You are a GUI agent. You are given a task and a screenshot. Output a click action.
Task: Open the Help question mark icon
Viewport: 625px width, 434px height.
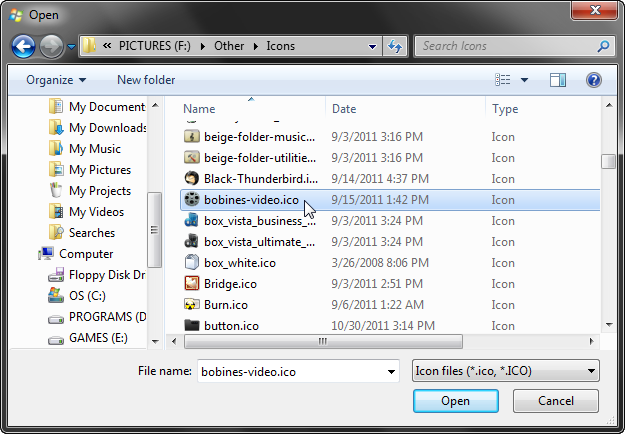click(x=593, y=80)
